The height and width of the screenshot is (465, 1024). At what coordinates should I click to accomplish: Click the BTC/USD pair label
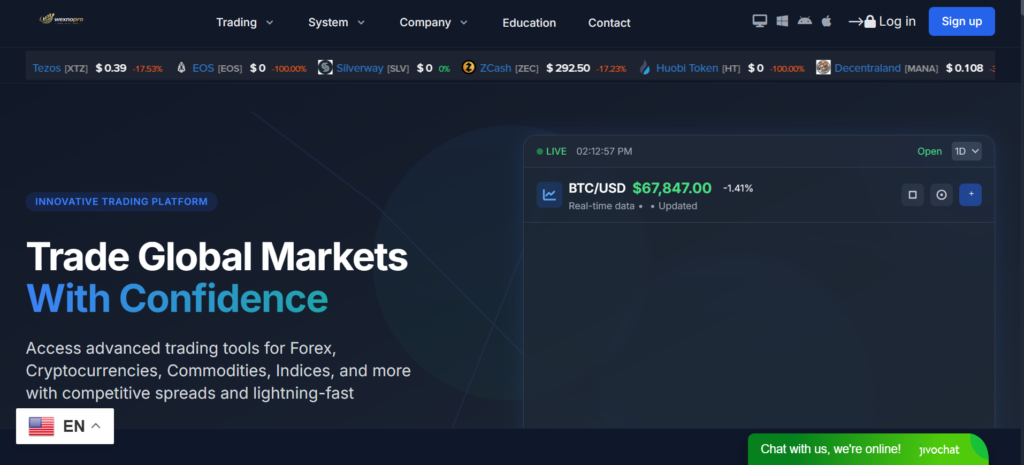tap(597, 188)
